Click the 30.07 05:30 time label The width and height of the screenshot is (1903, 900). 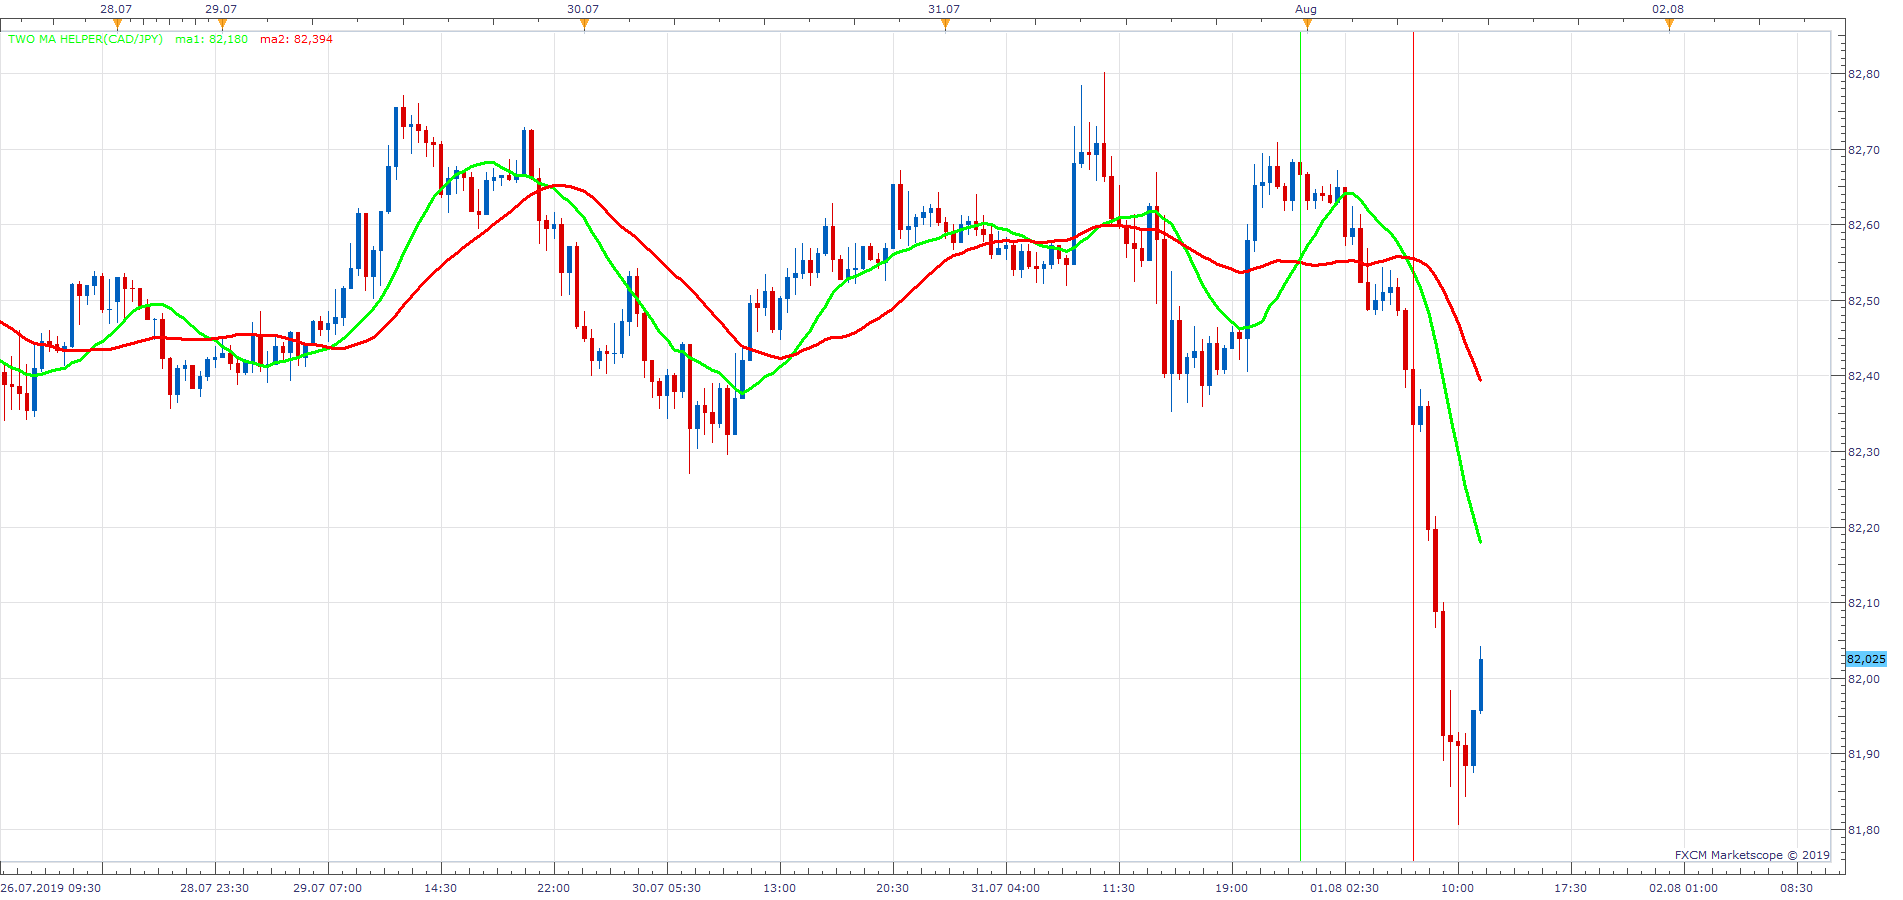pyautogui.click(x=667, y=888)
